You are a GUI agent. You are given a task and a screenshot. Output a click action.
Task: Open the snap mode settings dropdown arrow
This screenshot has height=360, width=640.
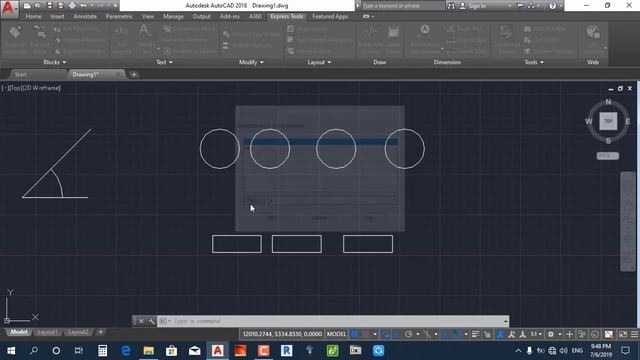pyautogui.click(x=375, y=334)
